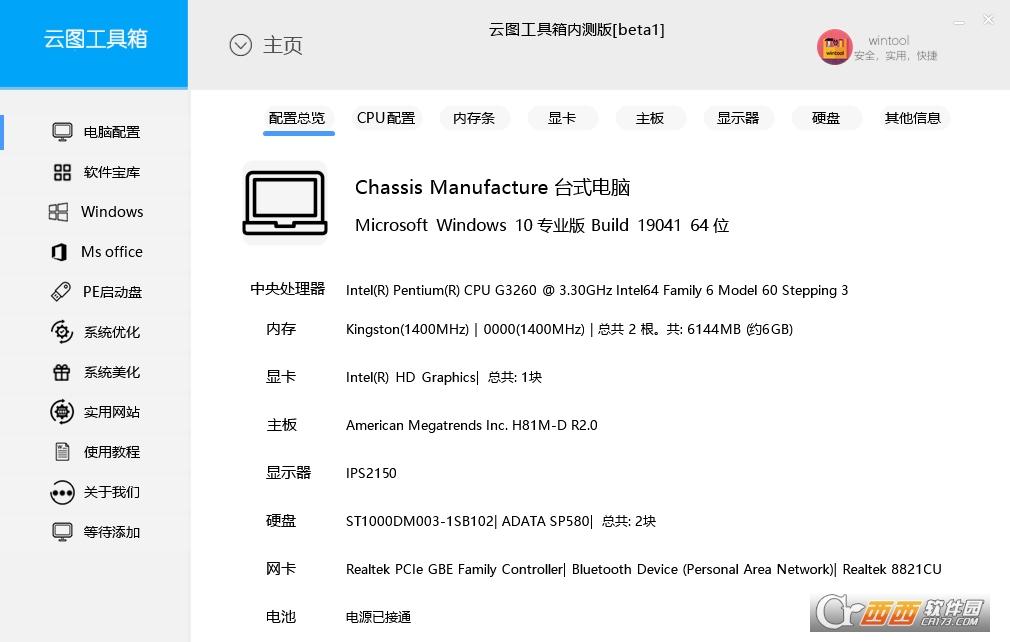Select PE启动盘 sidebar label
This screenshot has height=642, width=1010.
pyautogui.click(x=112, y=292)
